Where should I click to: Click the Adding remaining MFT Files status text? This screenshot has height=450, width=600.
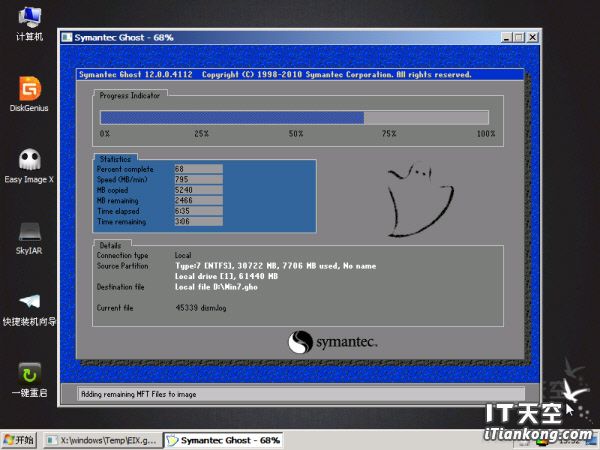click(139, 394)
